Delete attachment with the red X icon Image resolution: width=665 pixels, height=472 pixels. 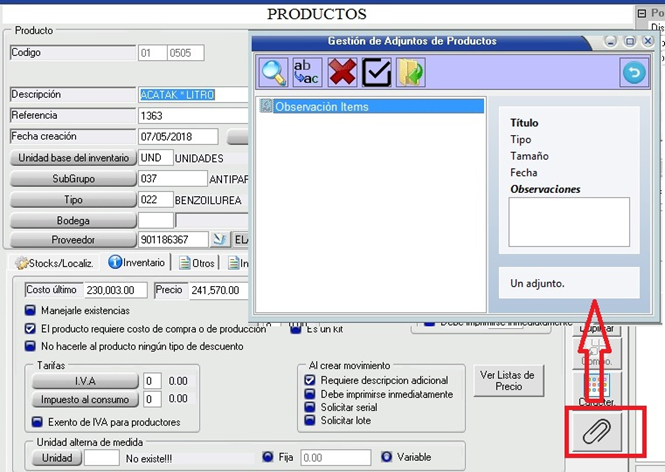point(342,72)
